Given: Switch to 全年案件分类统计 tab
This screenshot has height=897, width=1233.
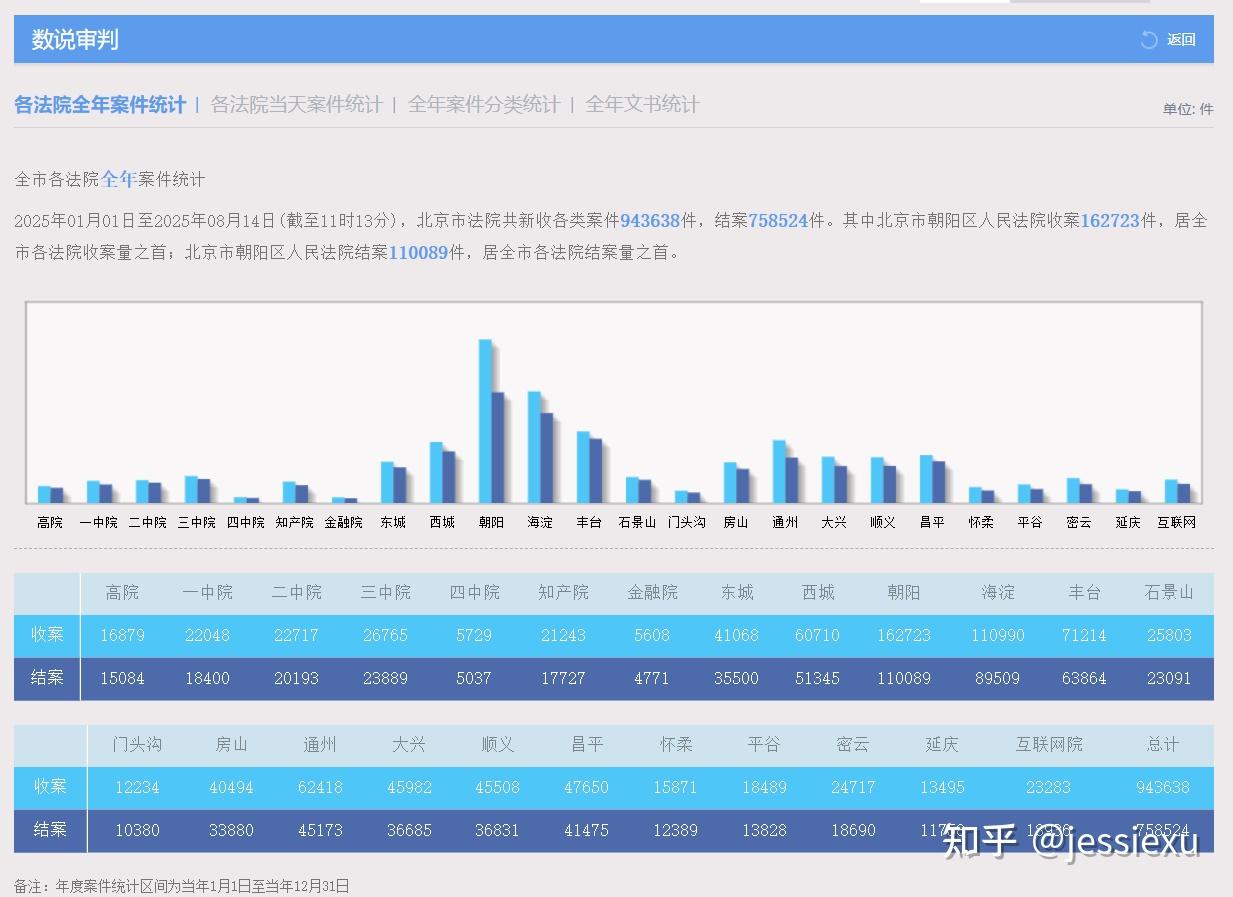Looking at the screenshot, I should pyautogui.click(x=484, y=104).
